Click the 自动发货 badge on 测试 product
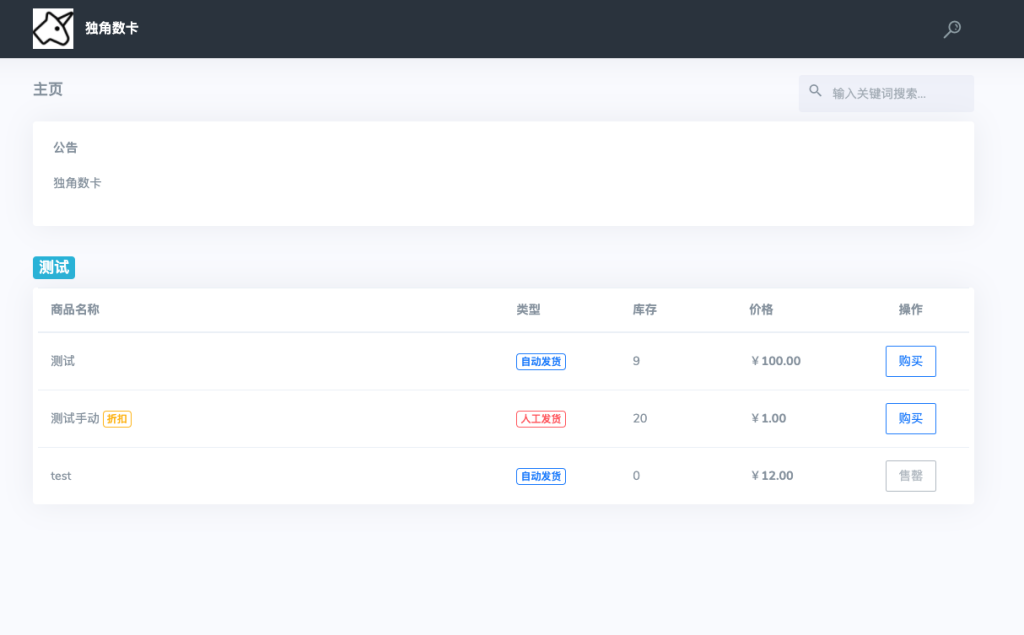 pos(540,361)
